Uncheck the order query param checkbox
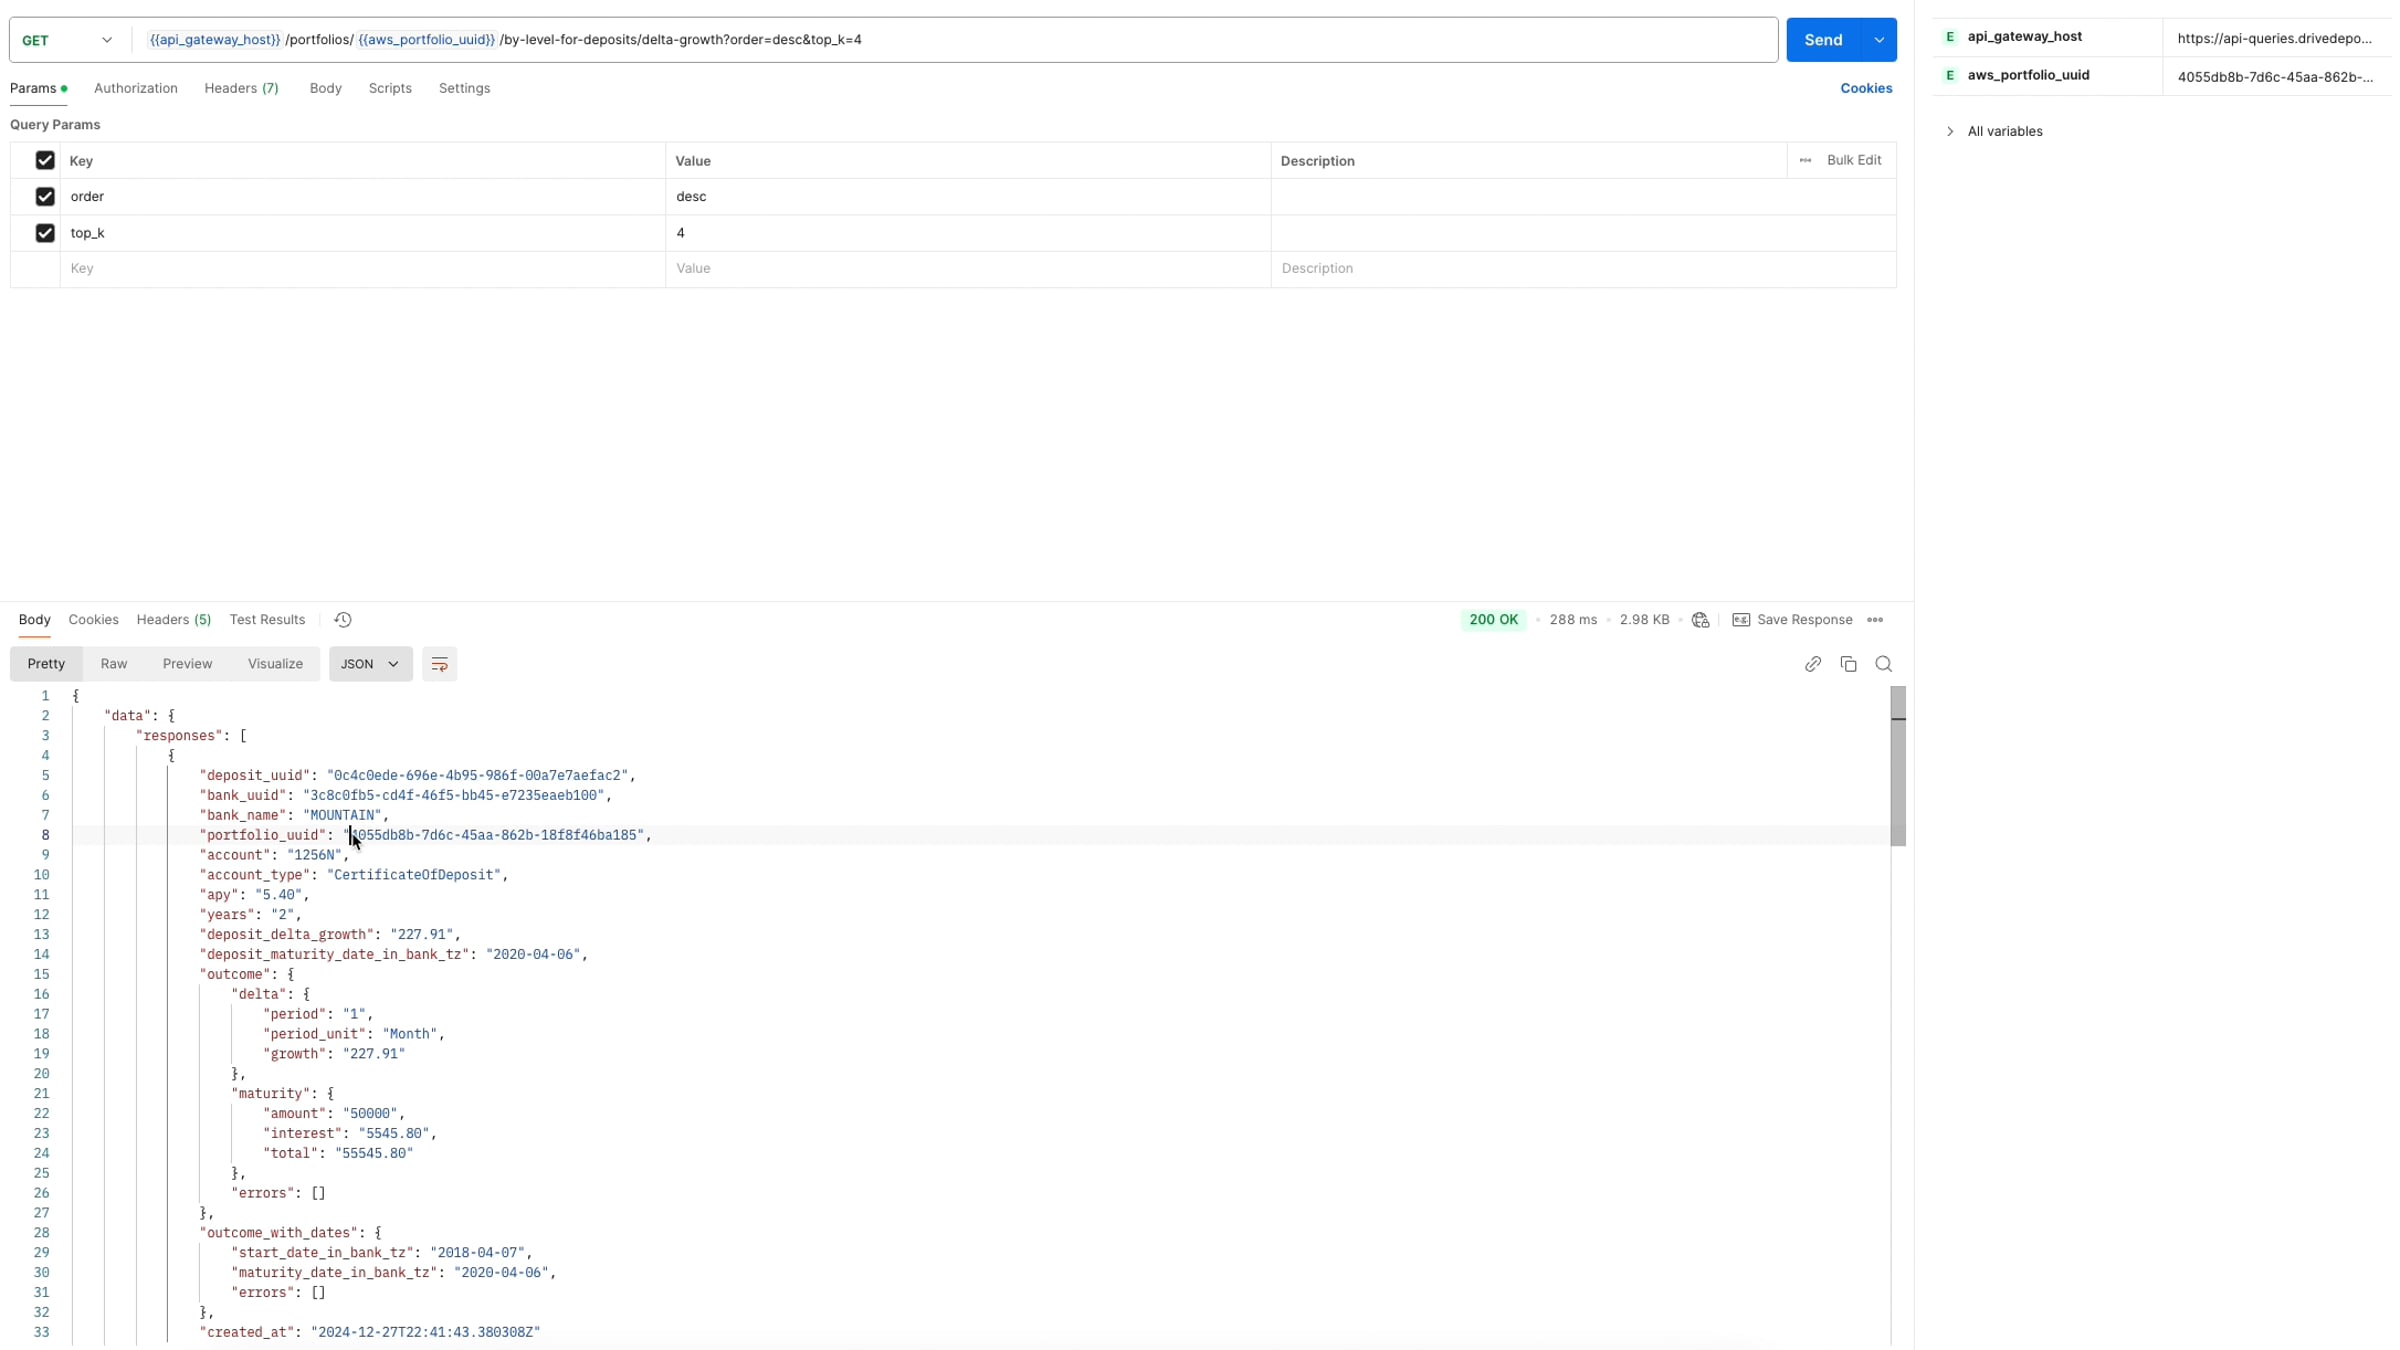This screenshot has width=2400, height=1350. coord(45,196)
